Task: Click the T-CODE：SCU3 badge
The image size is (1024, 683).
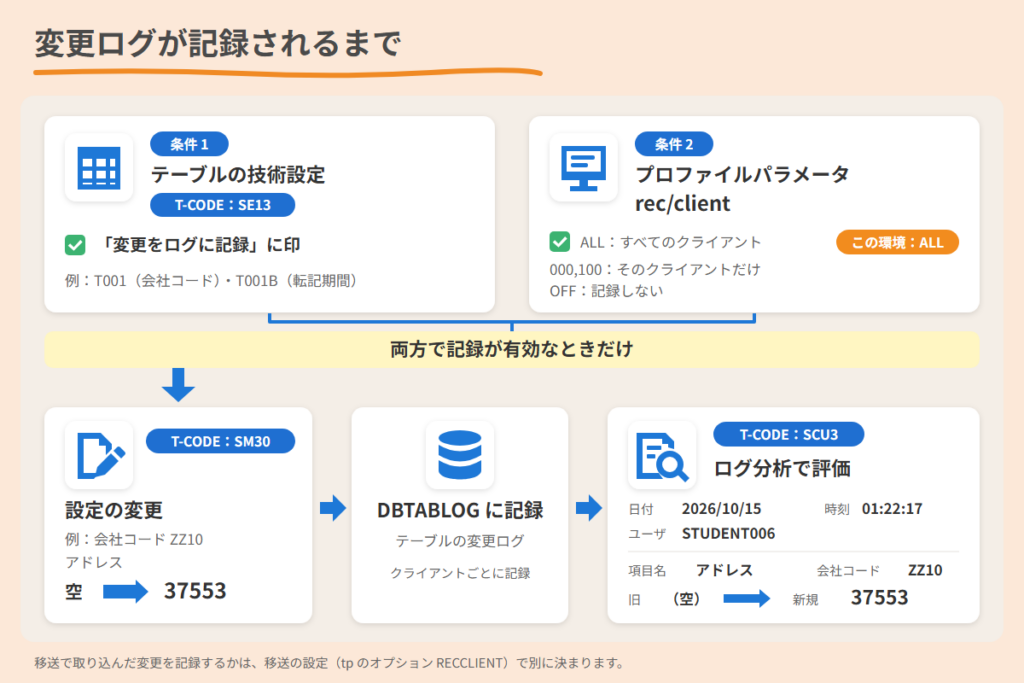Action: pyautogui.click(x=789, y=435)
